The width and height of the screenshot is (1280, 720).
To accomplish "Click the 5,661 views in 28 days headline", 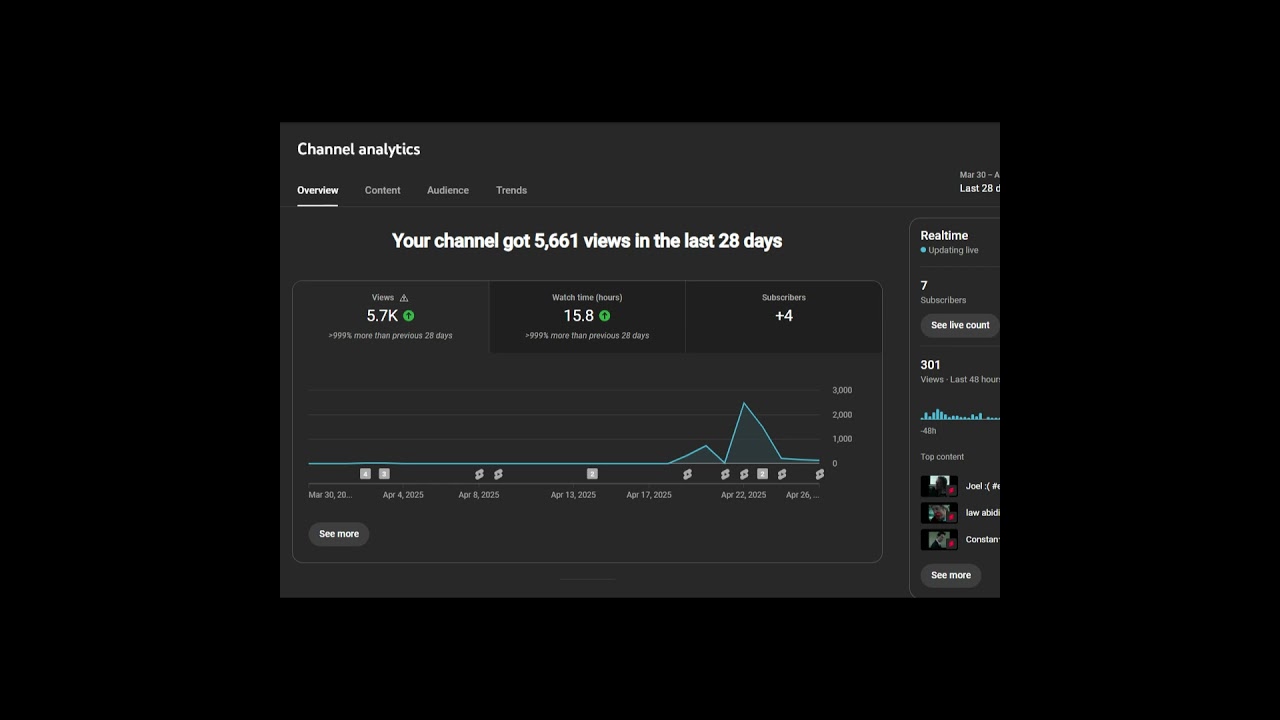I will 587,241.
